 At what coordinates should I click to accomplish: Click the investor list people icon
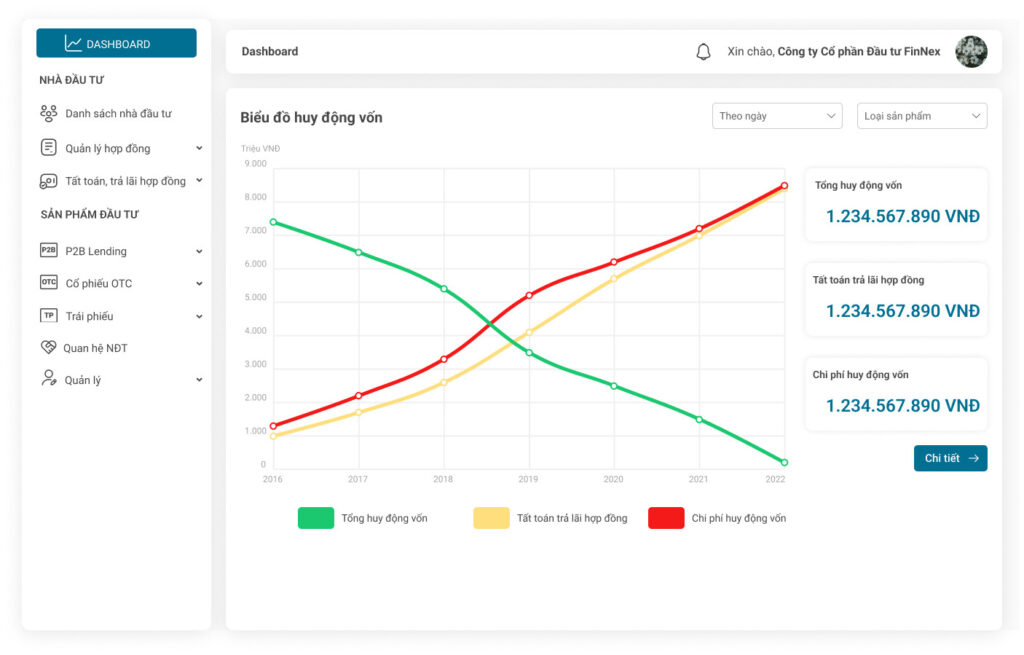tap(48, 114)
